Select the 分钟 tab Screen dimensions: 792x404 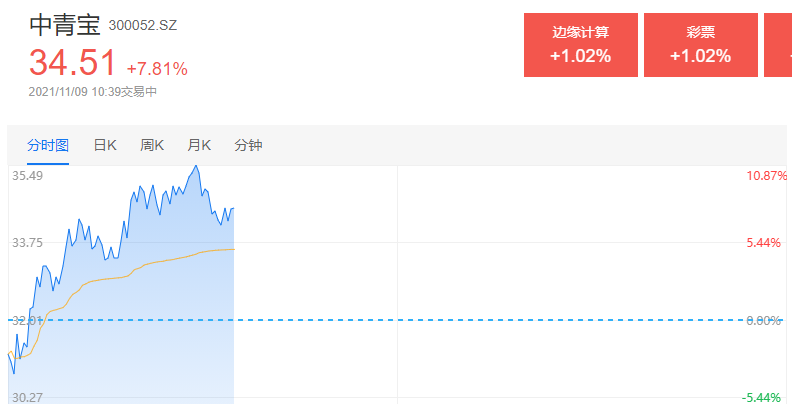[248, 145]
